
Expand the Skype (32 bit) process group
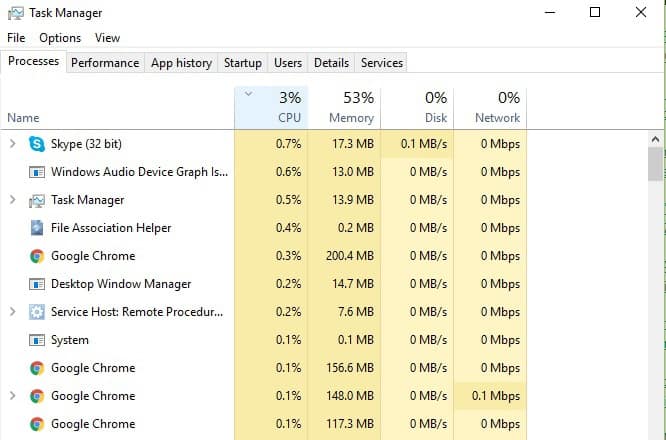[x=12, y=144]
